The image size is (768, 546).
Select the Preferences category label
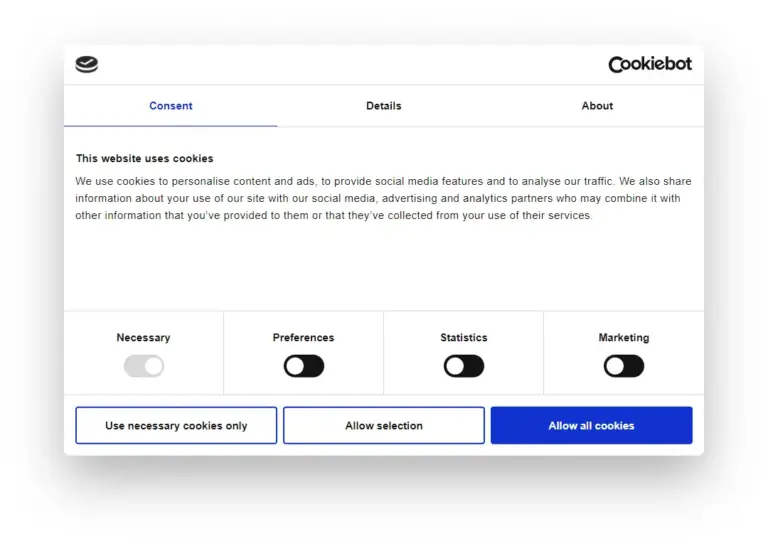[x=303, y=338]
